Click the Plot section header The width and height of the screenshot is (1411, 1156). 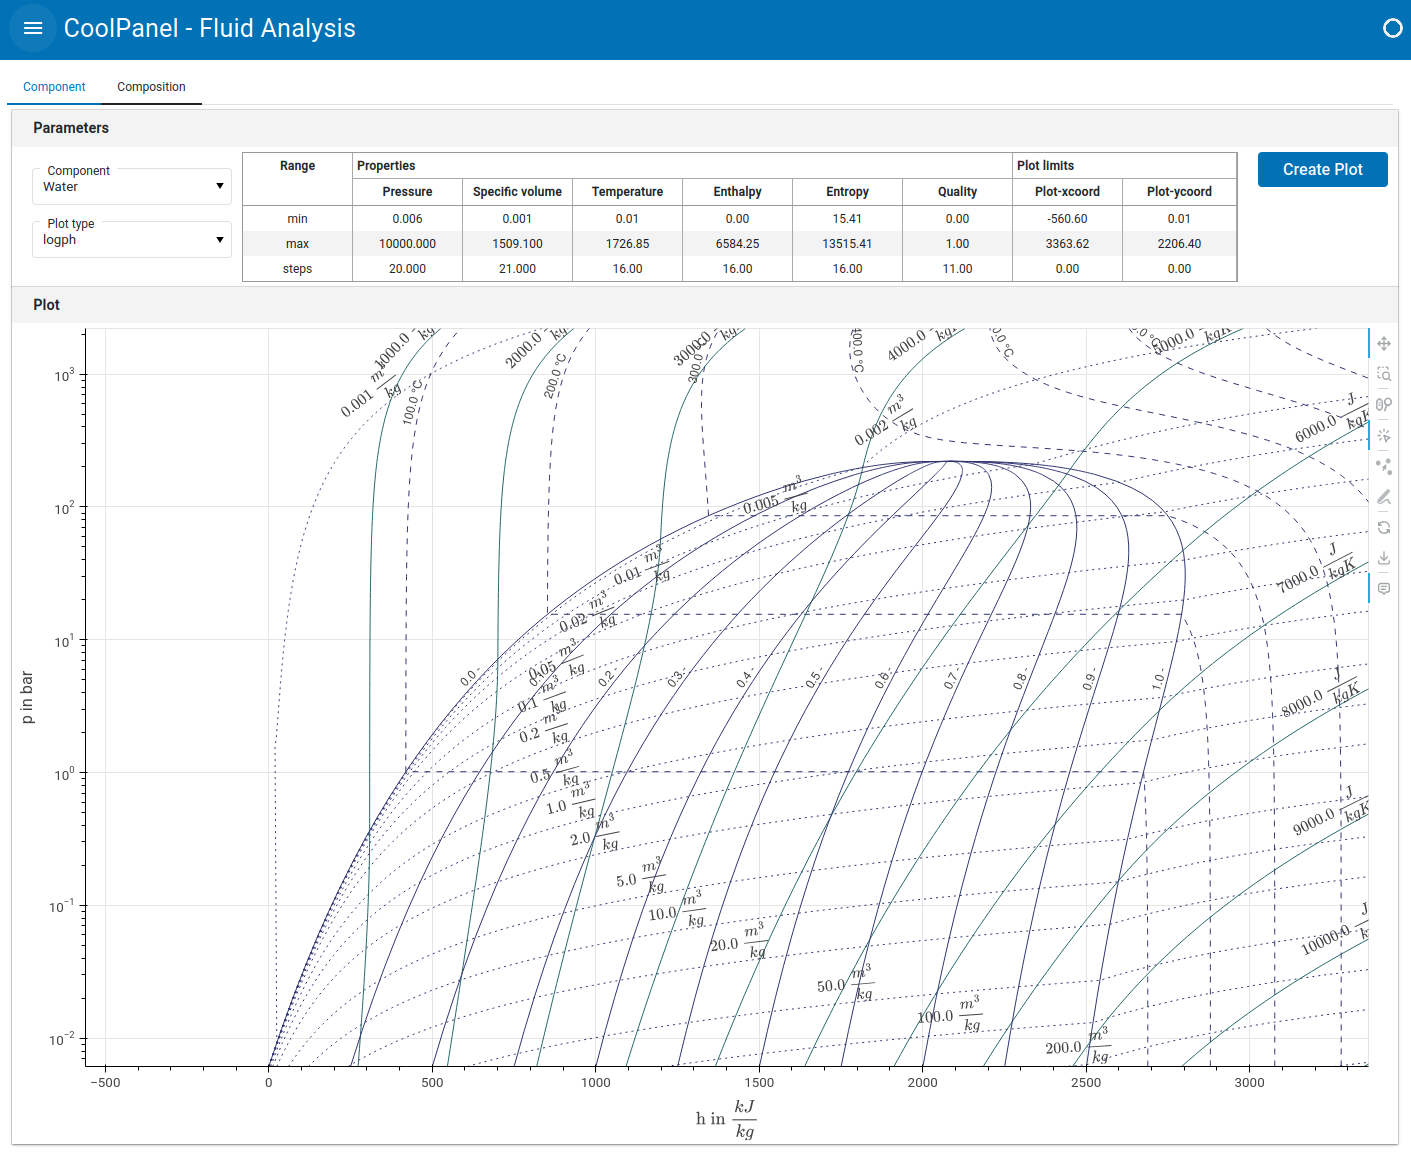pos(47,305)
